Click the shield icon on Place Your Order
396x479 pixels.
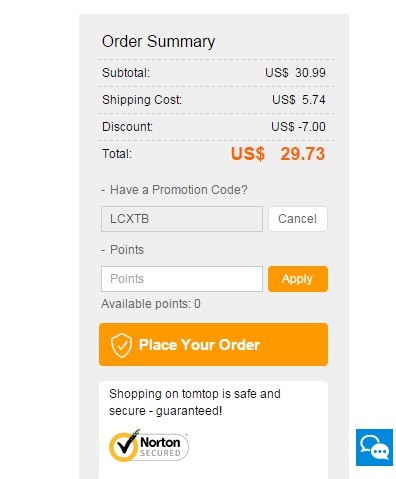[x=122, y=345]
